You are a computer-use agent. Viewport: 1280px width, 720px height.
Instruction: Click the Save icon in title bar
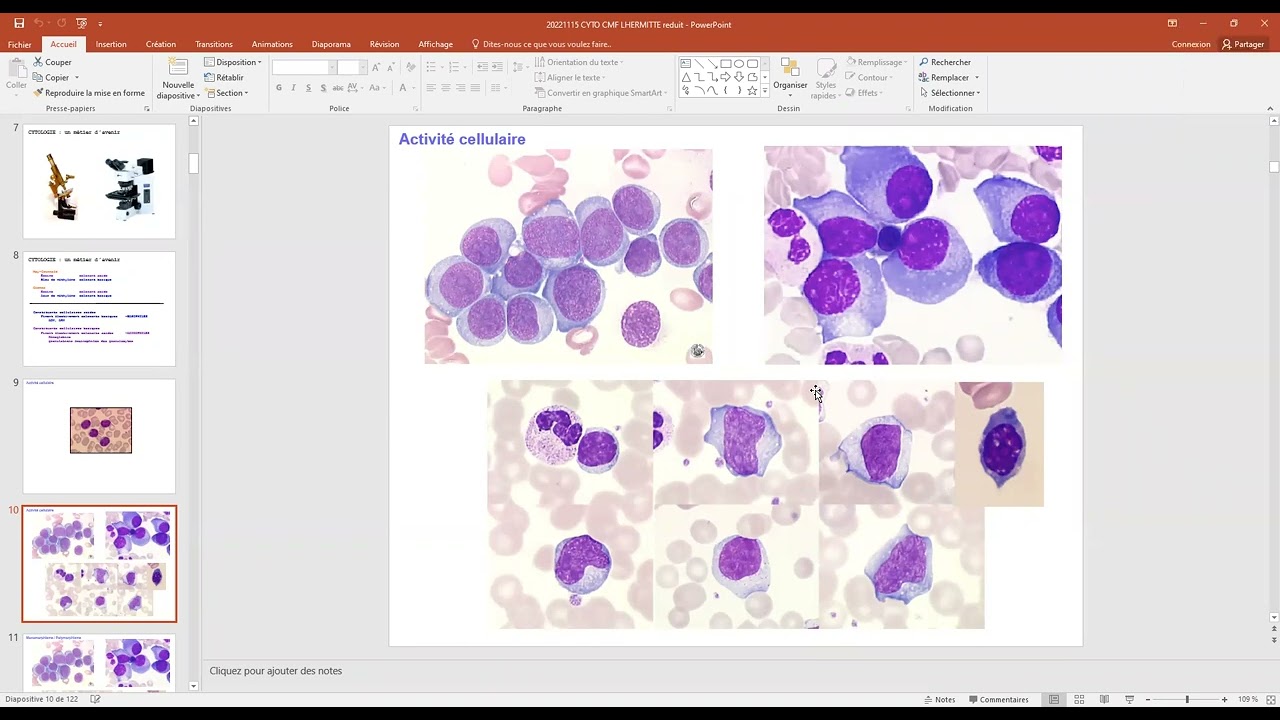(19, 23)
